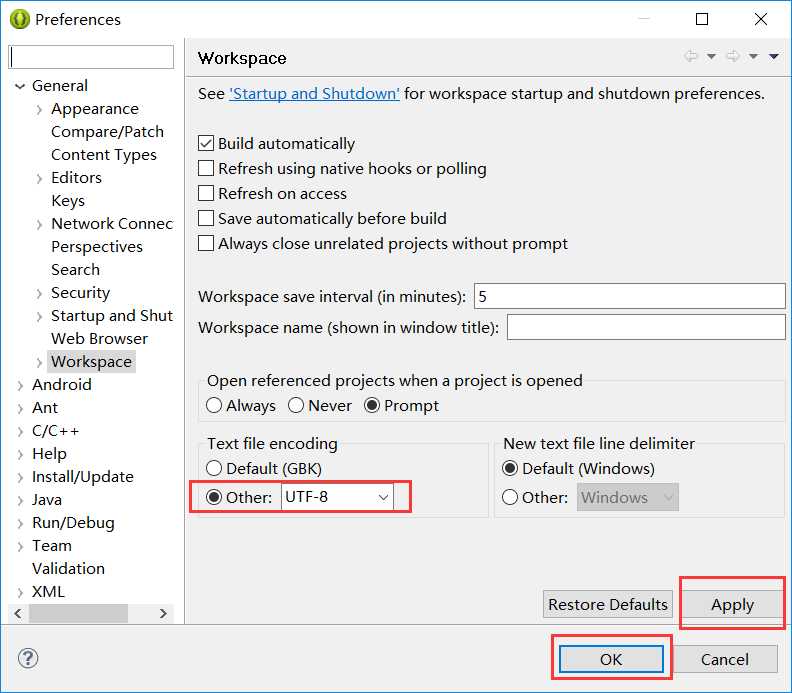This screenshot has height=693, width=792.
Task: Select Other line delimiter radio button
Action: point(510,497)
